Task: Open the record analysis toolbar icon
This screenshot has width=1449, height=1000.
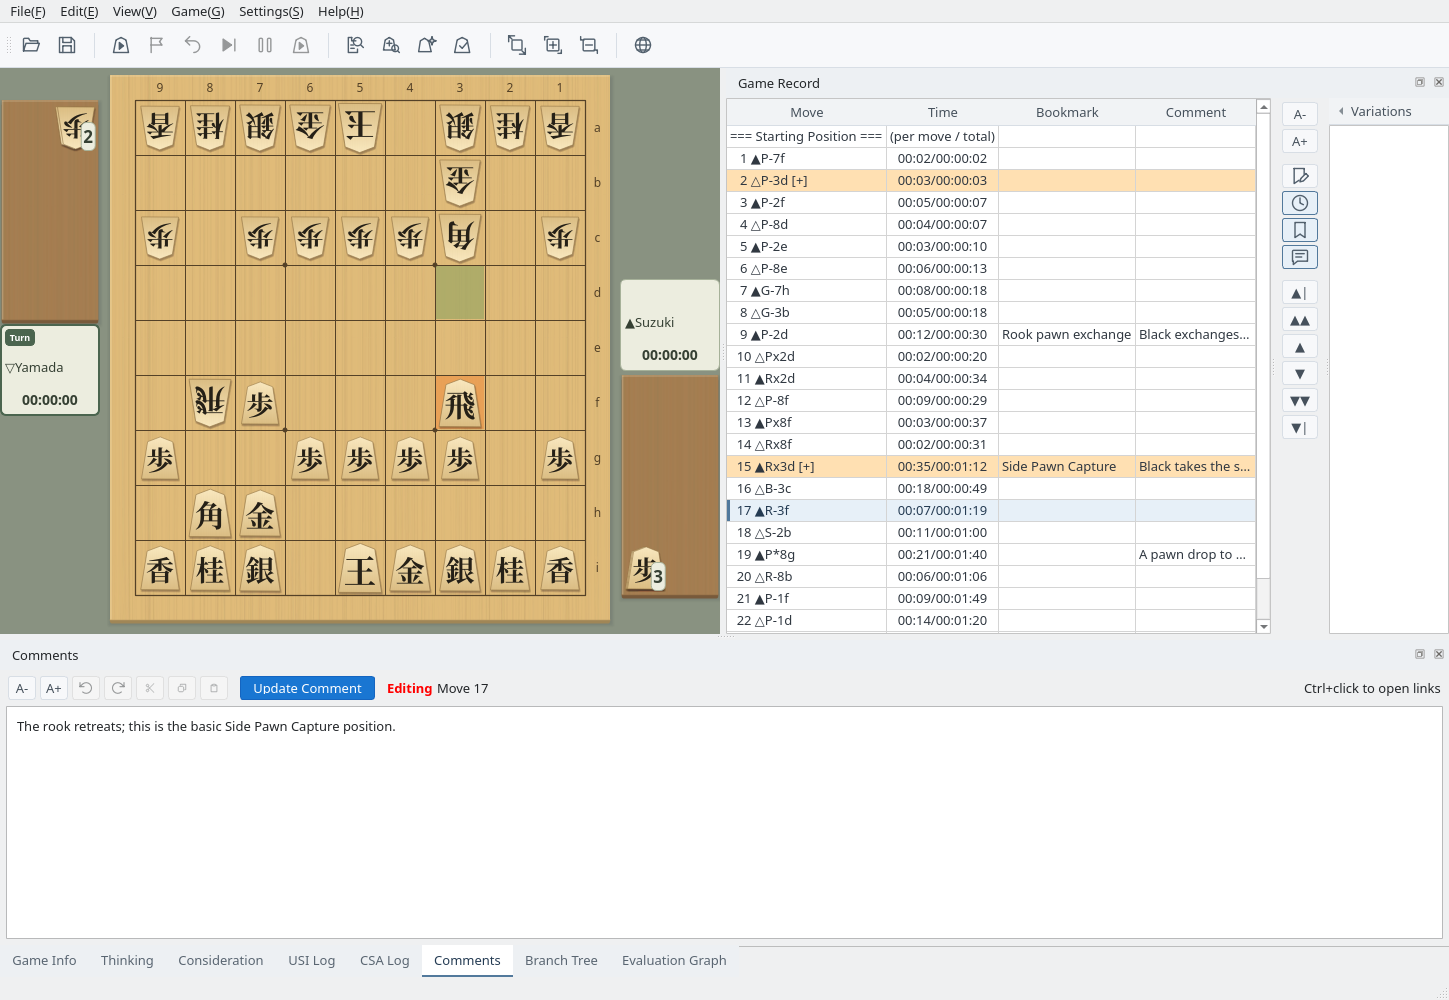Action: coord(355,45)
